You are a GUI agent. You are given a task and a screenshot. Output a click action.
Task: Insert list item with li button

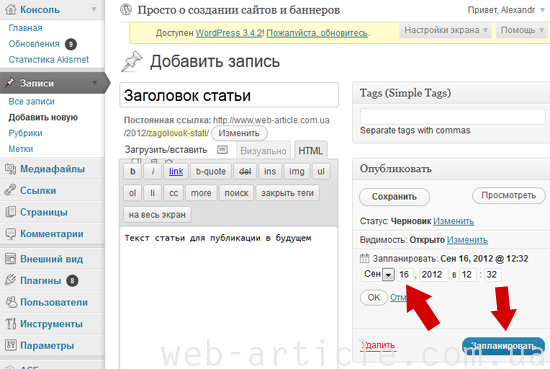point(153,193)
